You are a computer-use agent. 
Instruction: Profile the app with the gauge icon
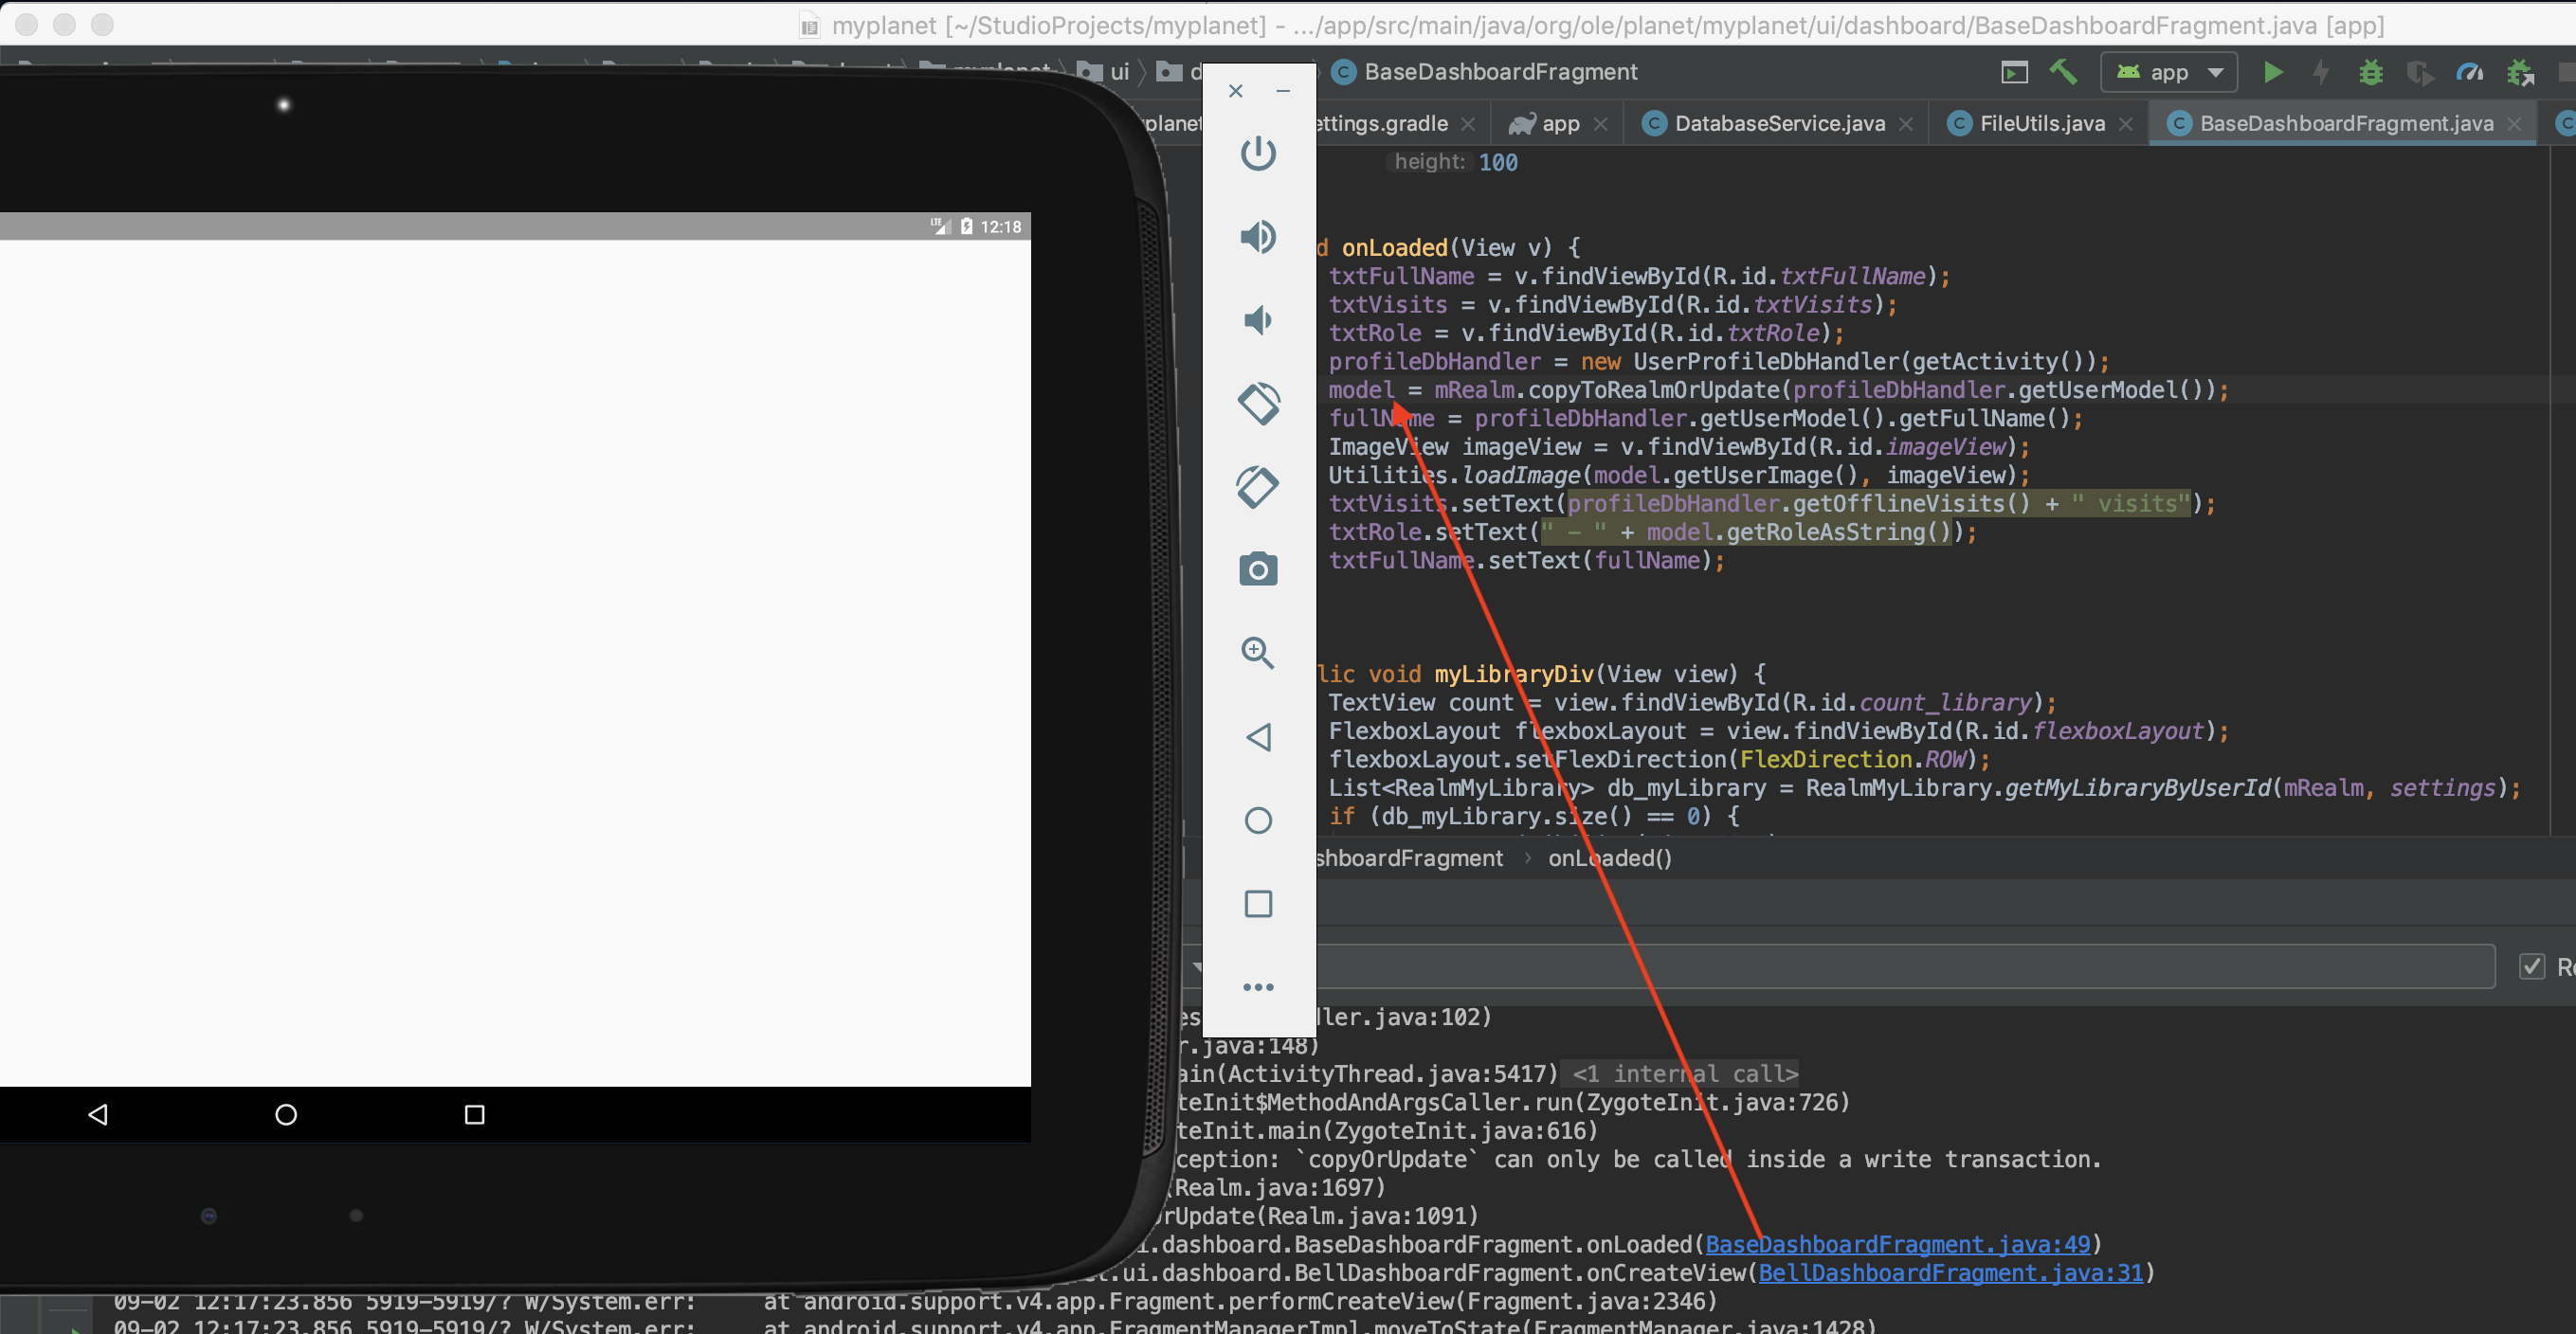[2471, 72]
